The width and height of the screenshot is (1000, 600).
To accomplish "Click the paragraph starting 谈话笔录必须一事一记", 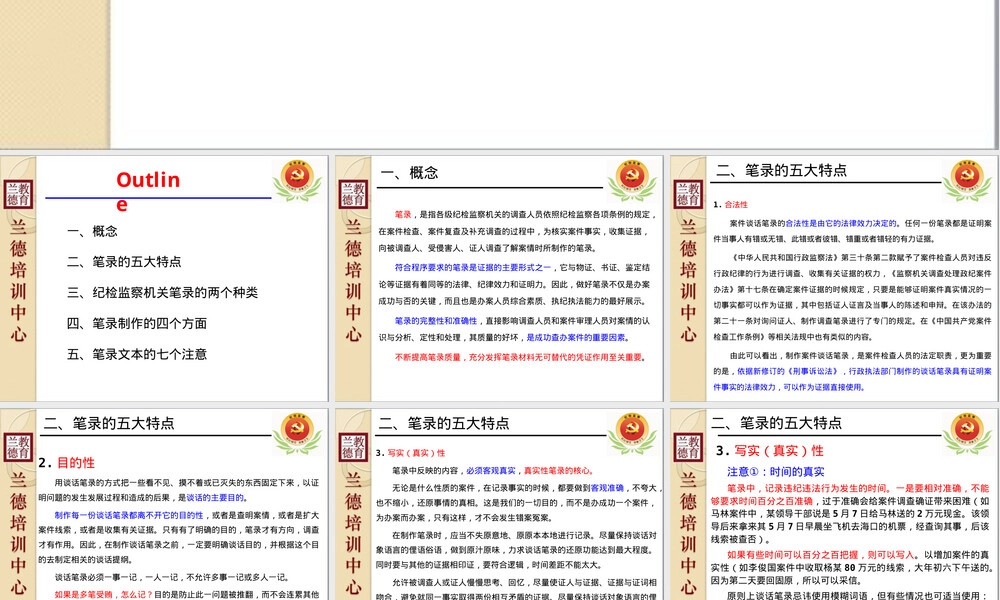I will [172, 578].
